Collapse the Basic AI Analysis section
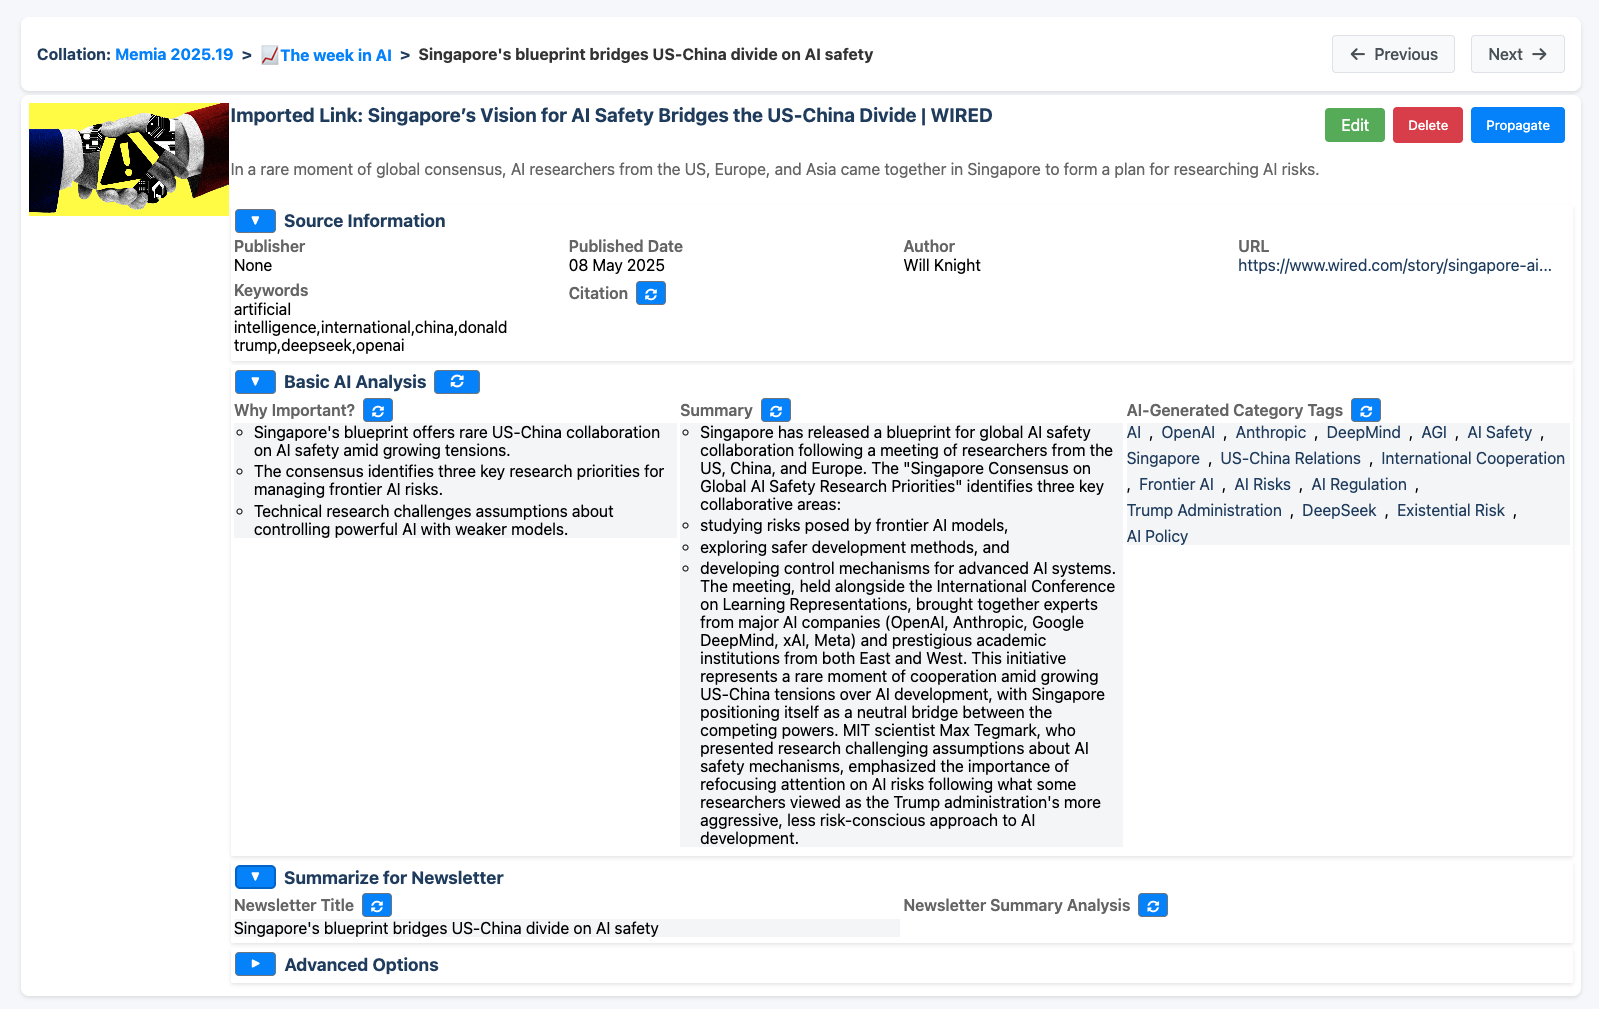The image size is (1599, 1009). [x=255, y=382]
